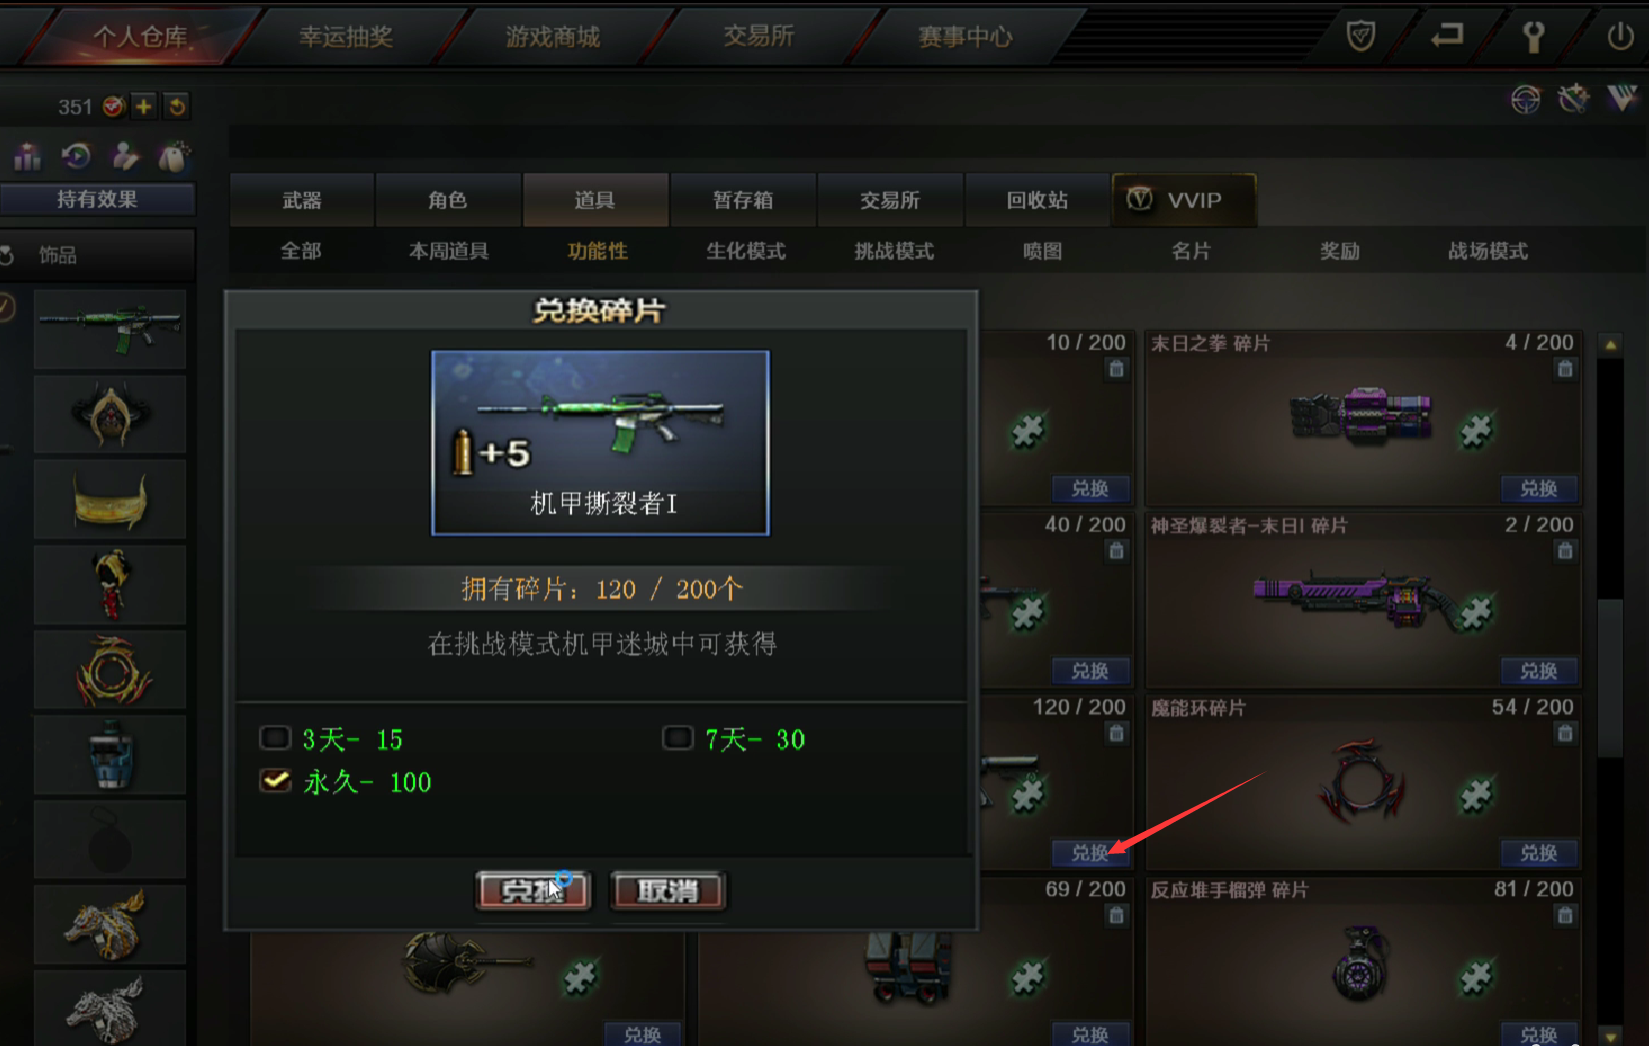Select the green rifle thumbnail in sidebar
The image size is (1649, 1046).
click(x=110, y=330)
